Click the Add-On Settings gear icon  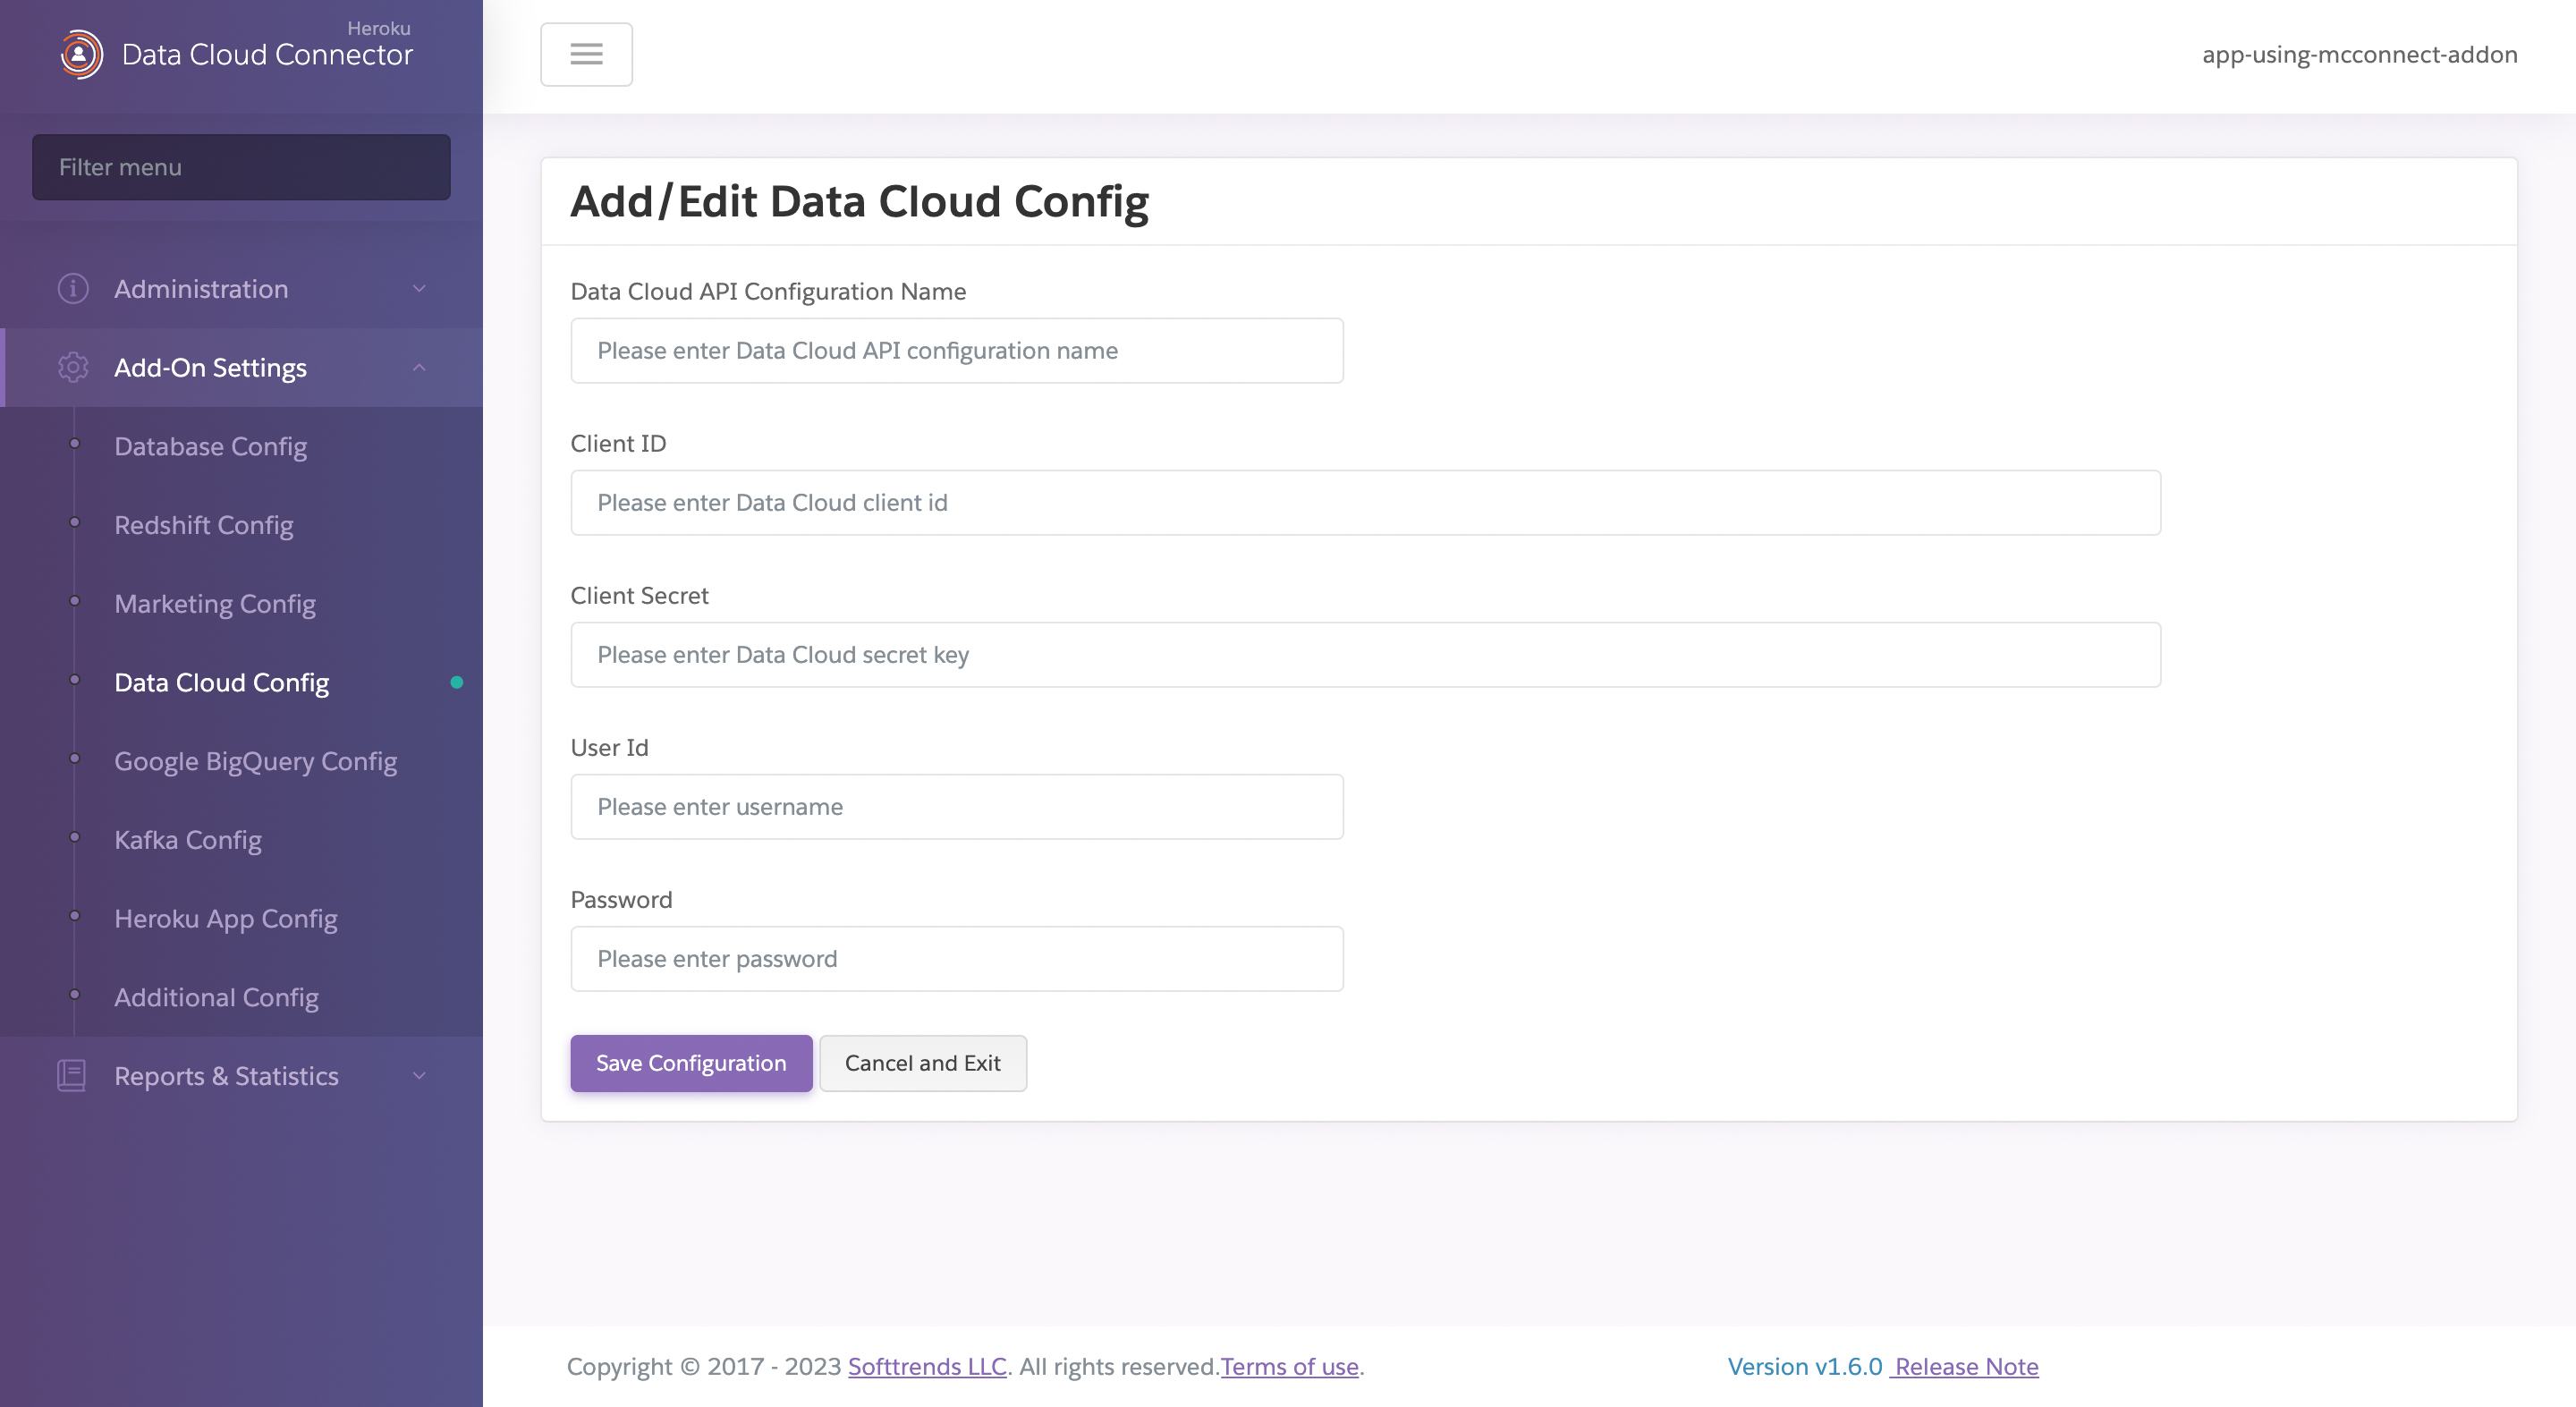point(71,366)
